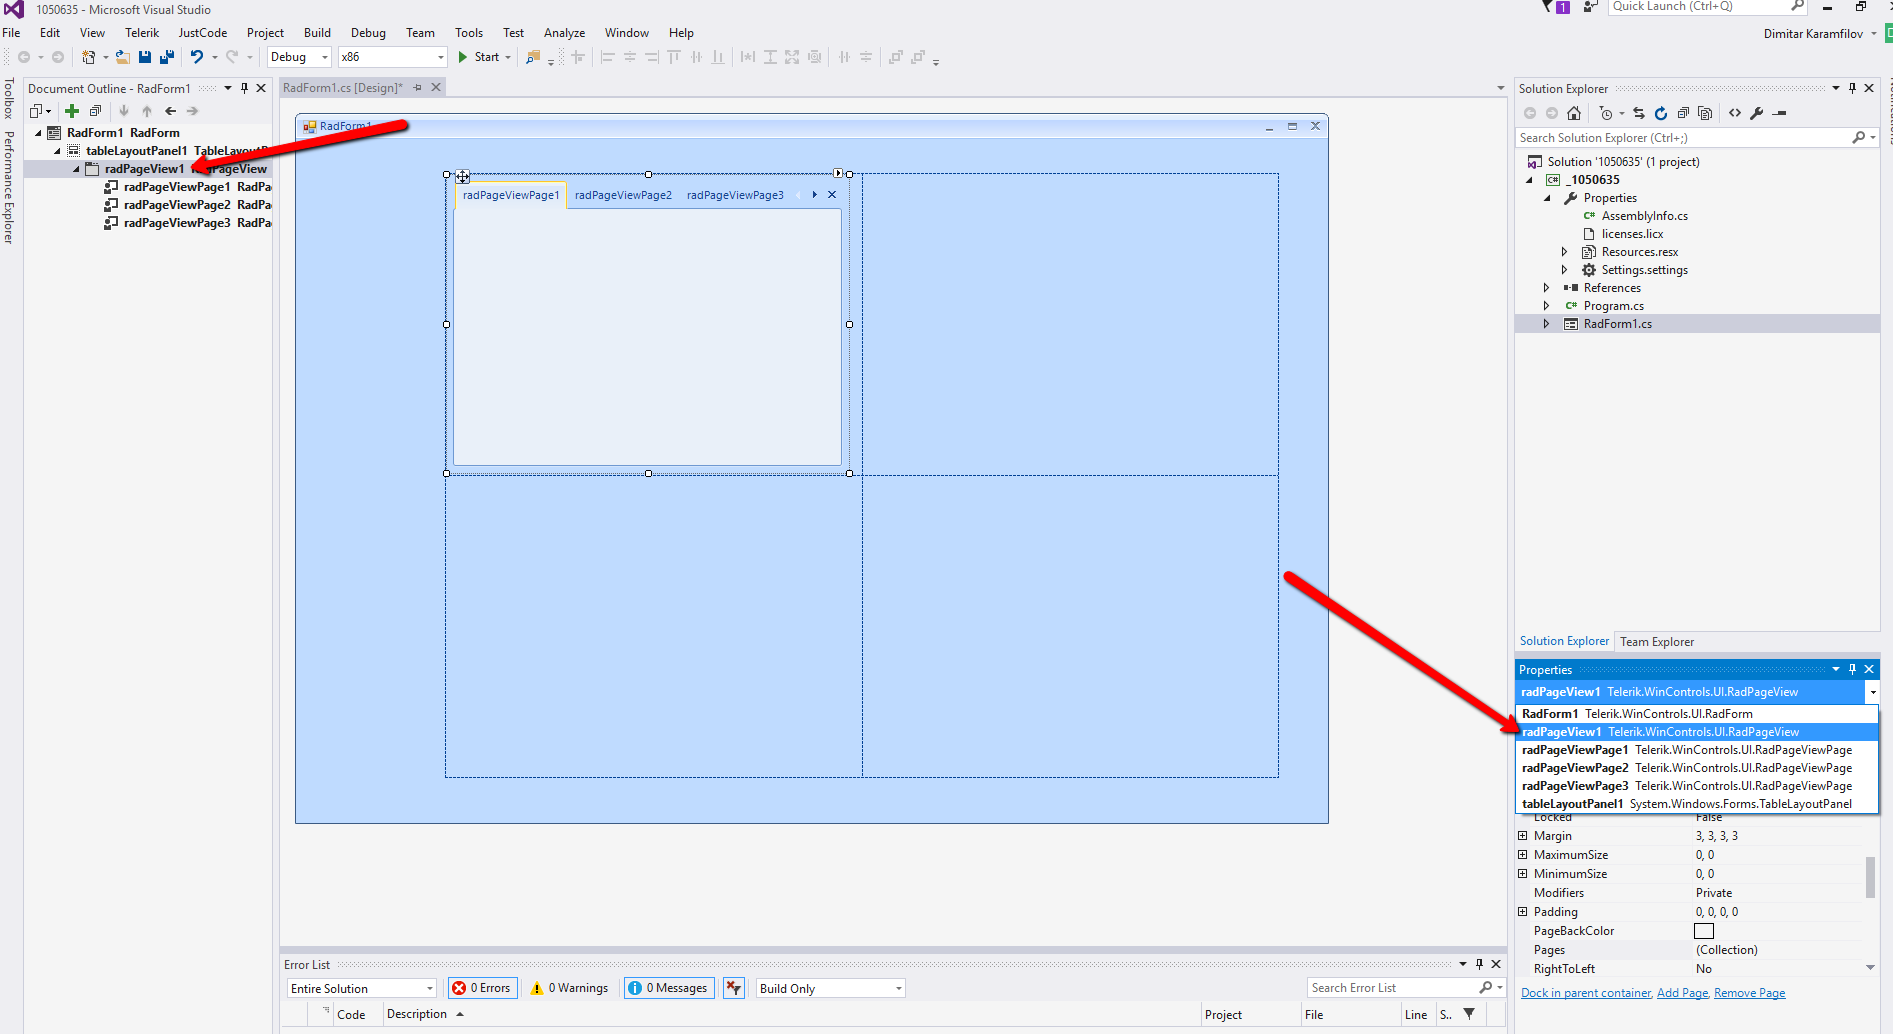Open the vertical Toolbox side tab

pos(9,99)
